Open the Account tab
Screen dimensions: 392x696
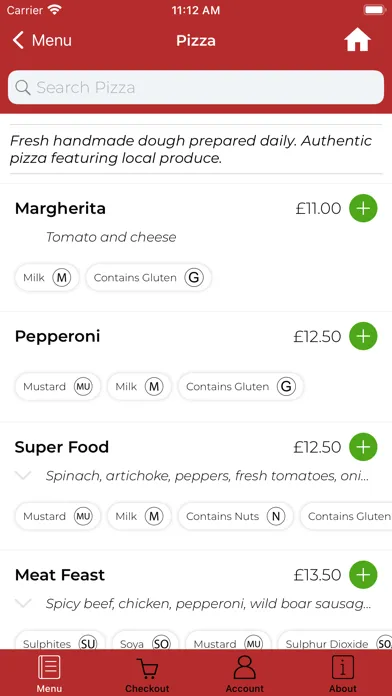coord(245,675)
